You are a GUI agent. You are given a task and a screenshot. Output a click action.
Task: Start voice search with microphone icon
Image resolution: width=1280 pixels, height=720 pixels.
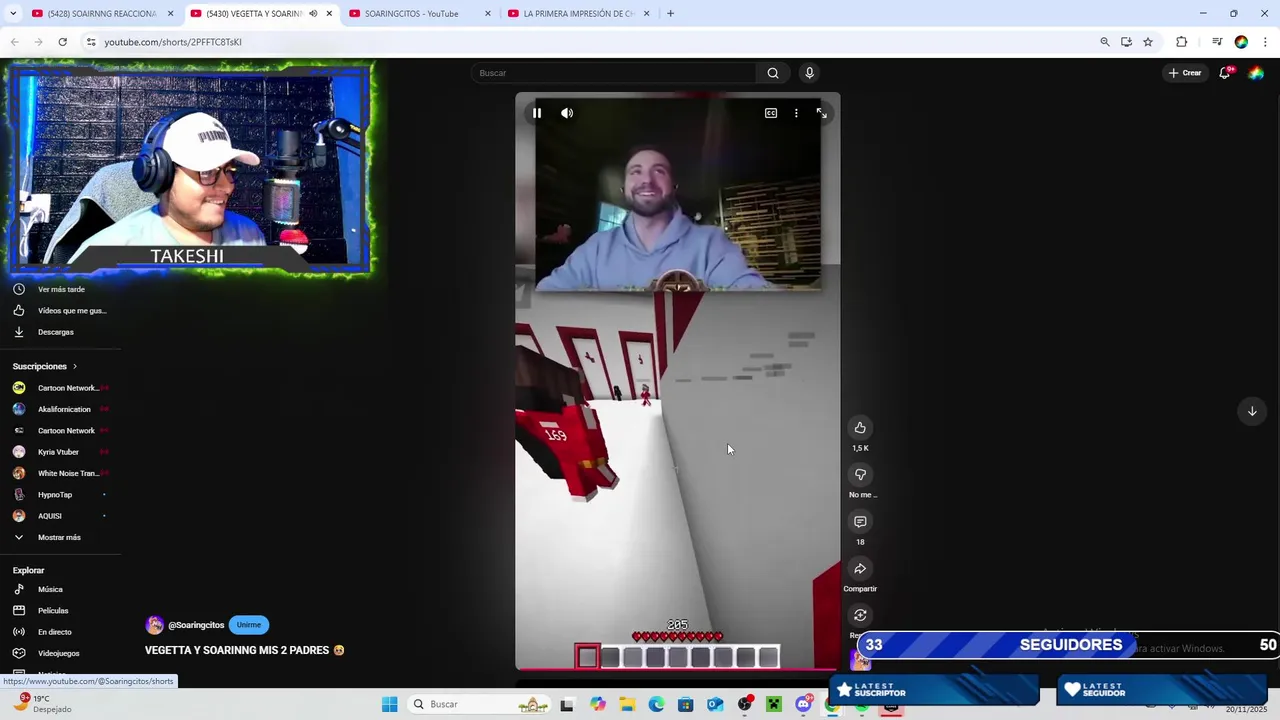[x=810, y=73]
